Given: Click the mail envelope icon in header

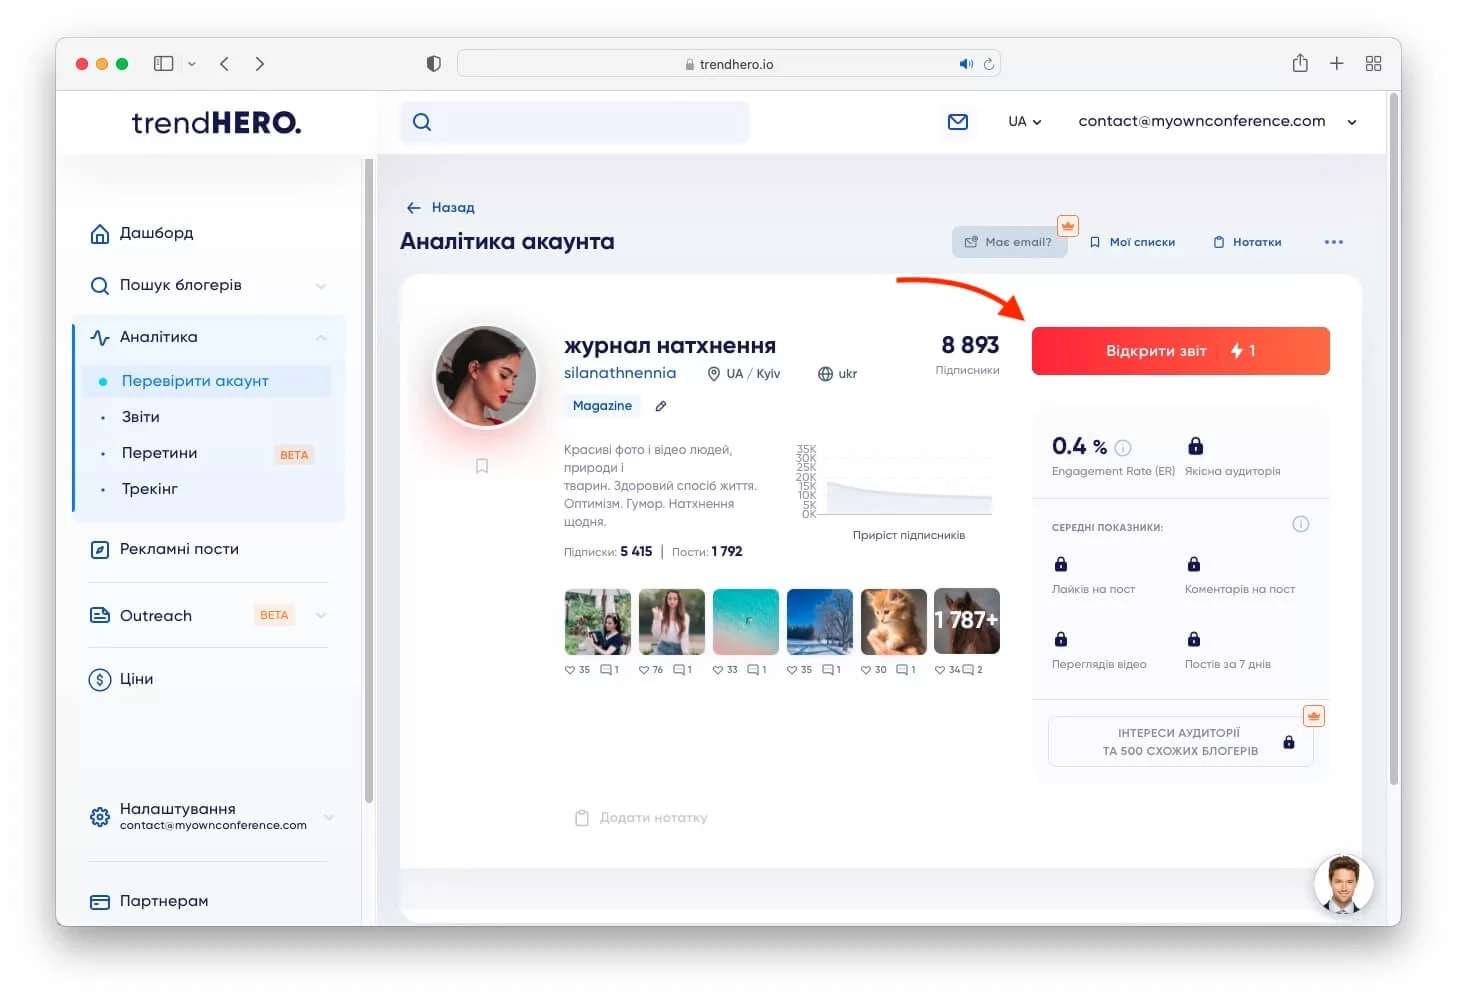Looking at the screenshot, I should tap(957, 122).
